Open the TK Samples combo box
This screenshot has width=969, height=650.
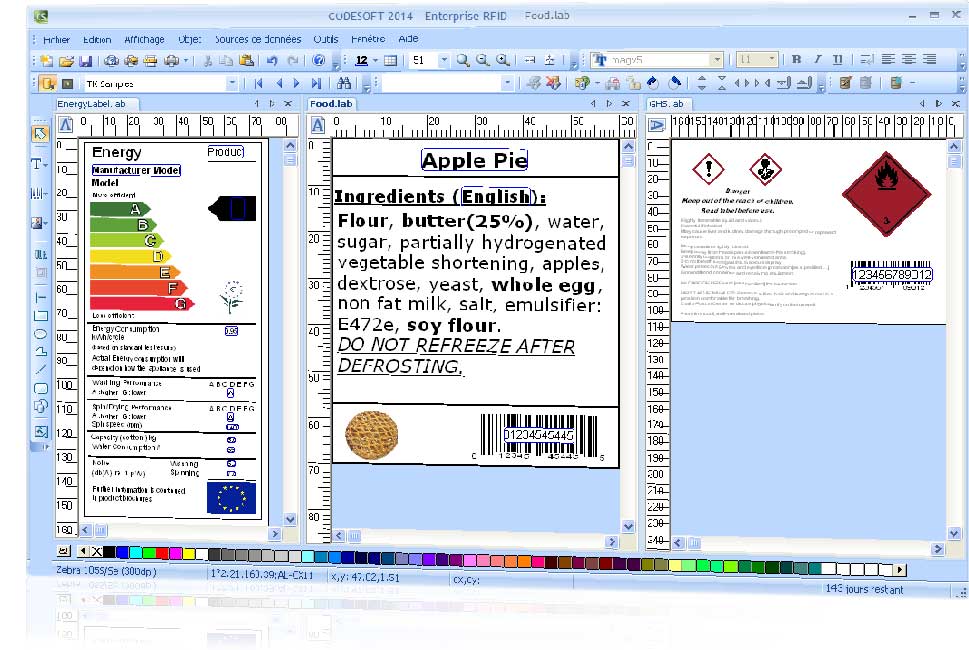pyautogui.click(x=233, y=83)
